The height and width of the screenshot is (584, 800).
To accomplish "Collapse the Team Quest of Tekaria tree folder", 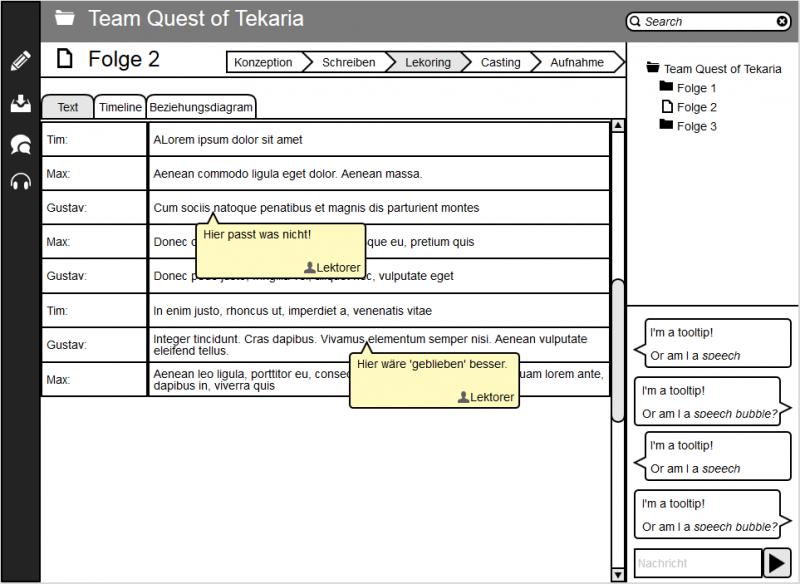I will [x=653, y=69].
